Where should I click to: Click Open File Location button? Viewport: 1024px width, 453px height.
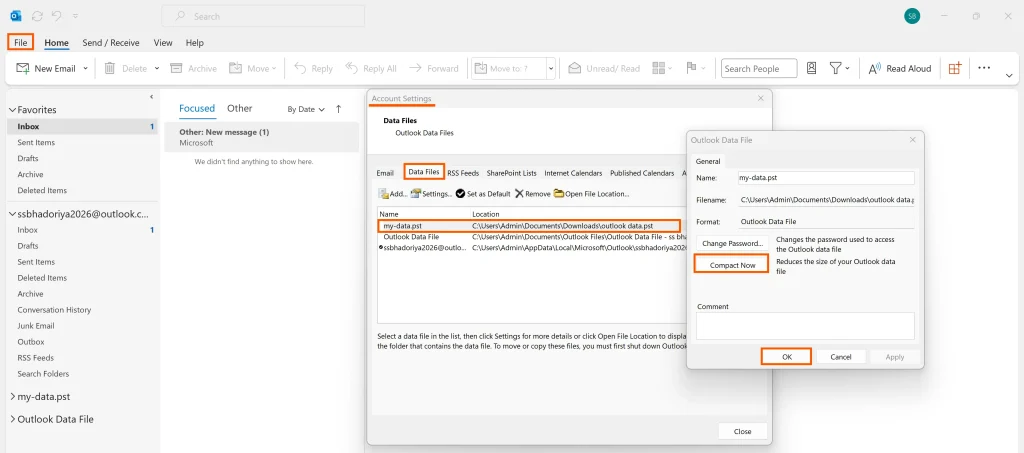[x=592, y=194]
